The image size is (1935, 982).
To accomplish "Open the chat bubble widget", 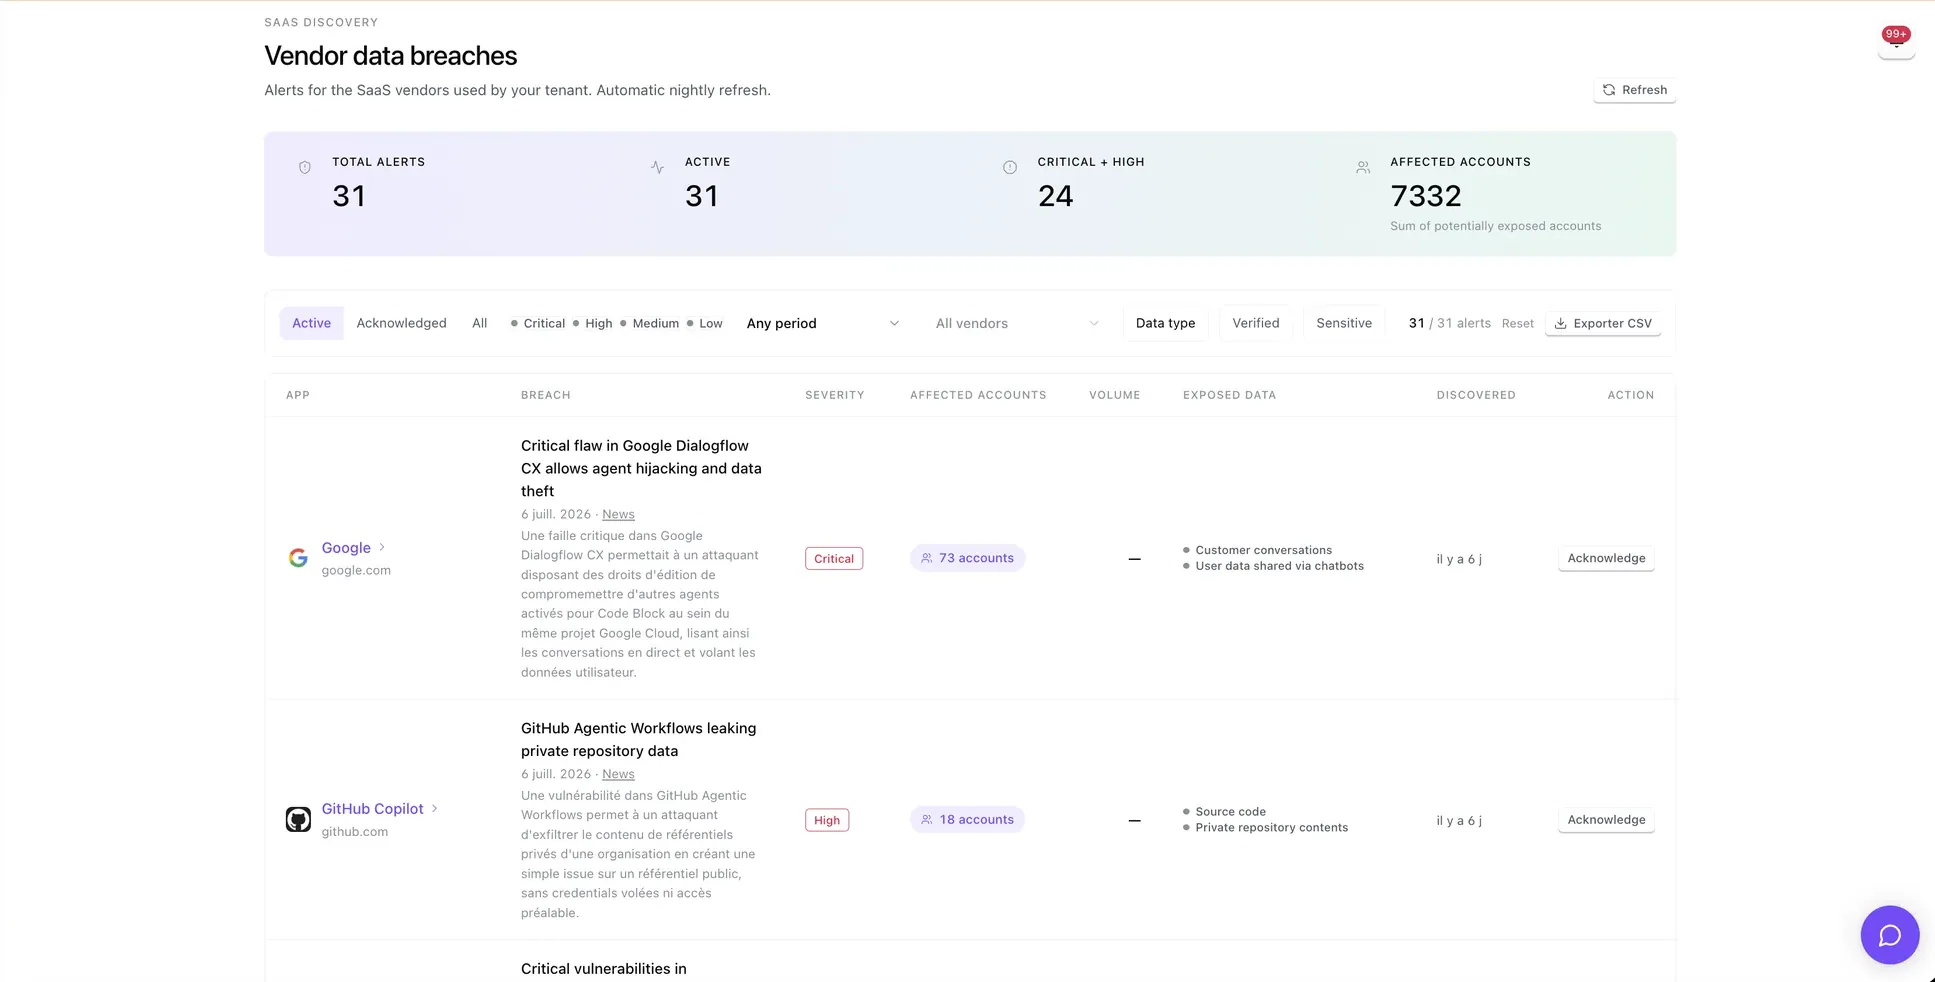I will pyautogui.click(x=1889, y=935).
